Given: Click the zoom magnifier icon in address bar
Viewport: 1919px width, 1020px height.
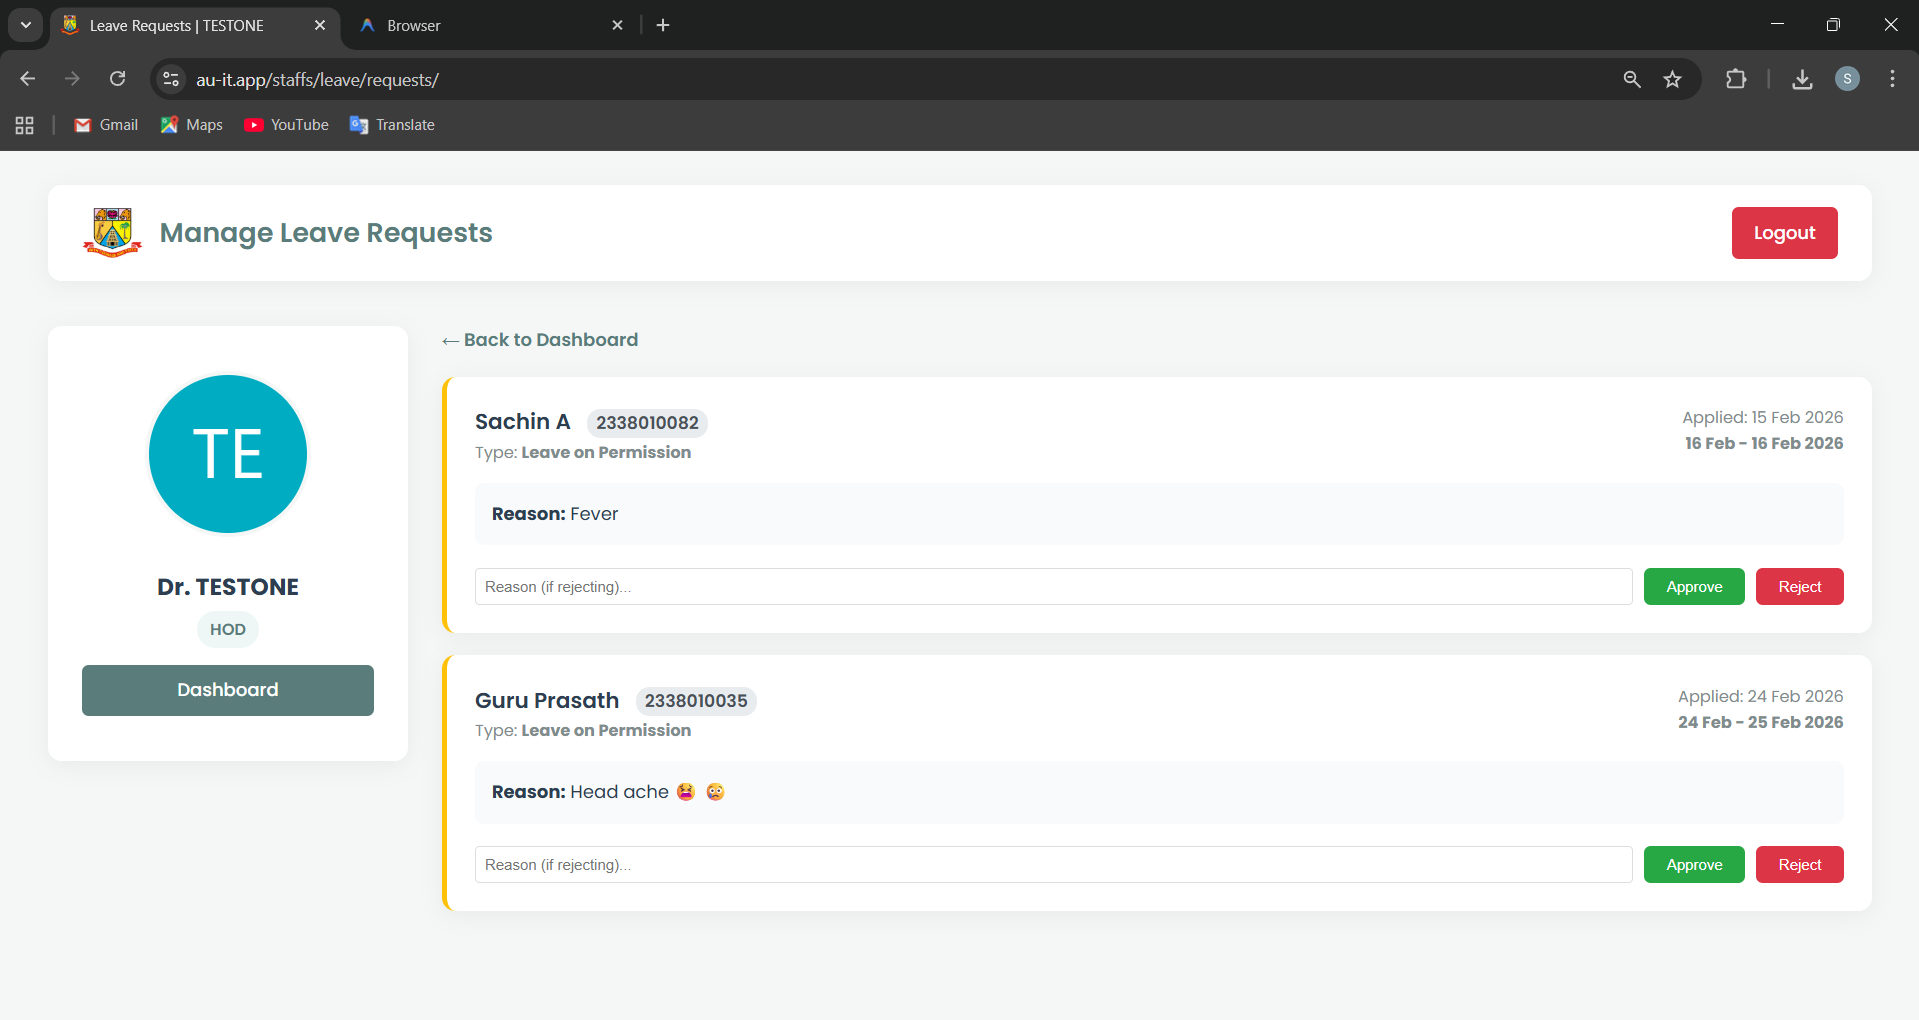Looking at the screenshot, I should pyautogui.click(x=1632, y=79).
